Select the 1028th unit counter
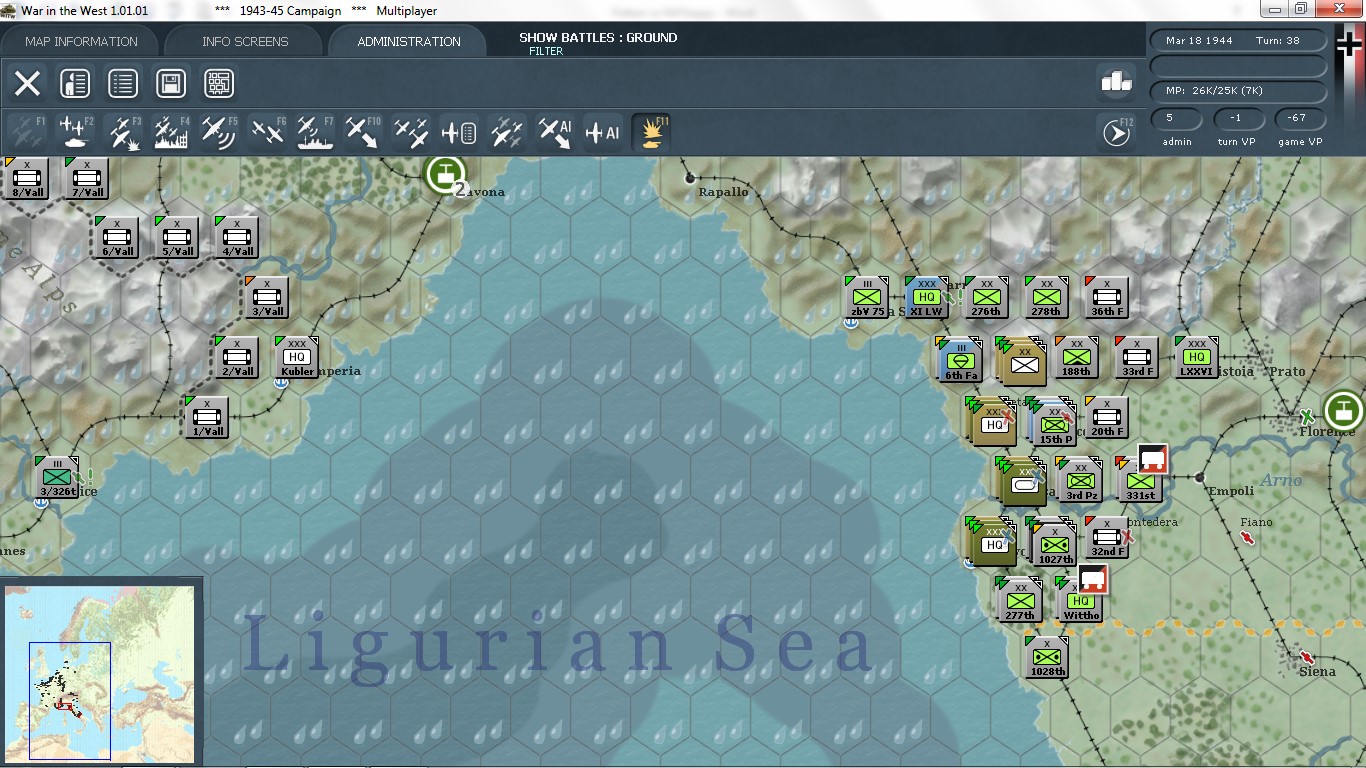This screenshot has width=1366, height=768. coord(1047,656)
